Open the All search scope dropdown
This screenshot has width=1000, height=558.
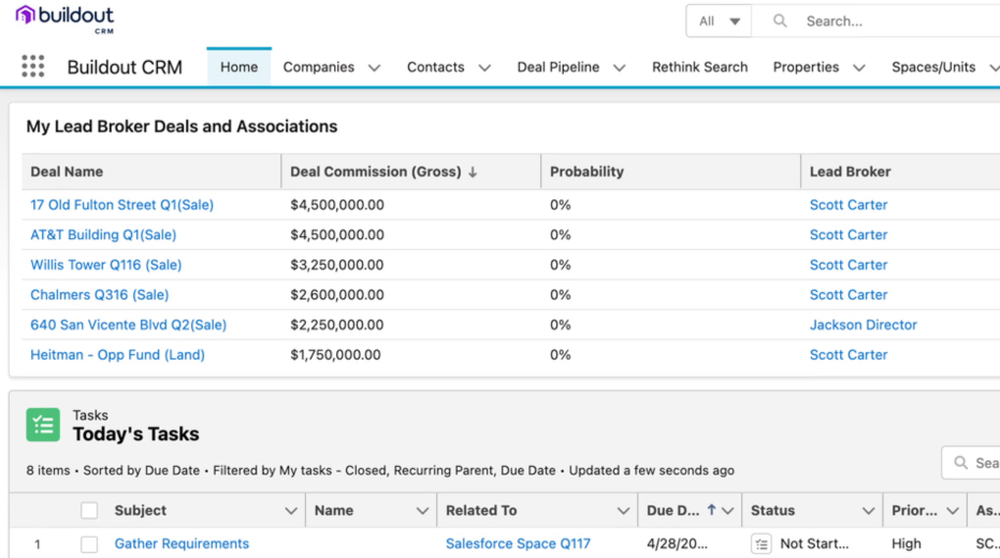tap(719, 21)
